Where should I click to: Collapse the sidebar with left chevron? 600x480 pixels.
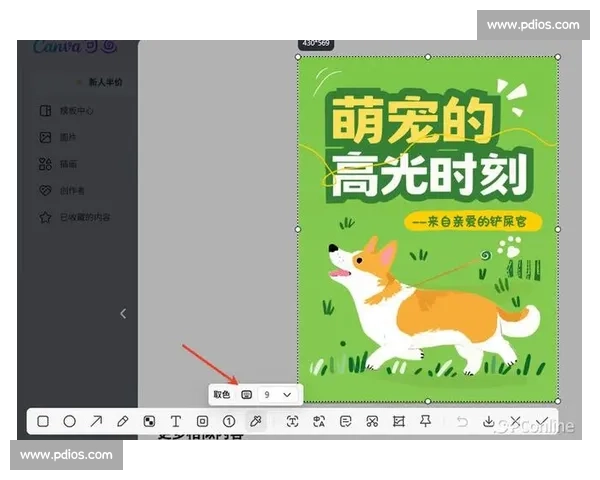[x=123, y=313]
